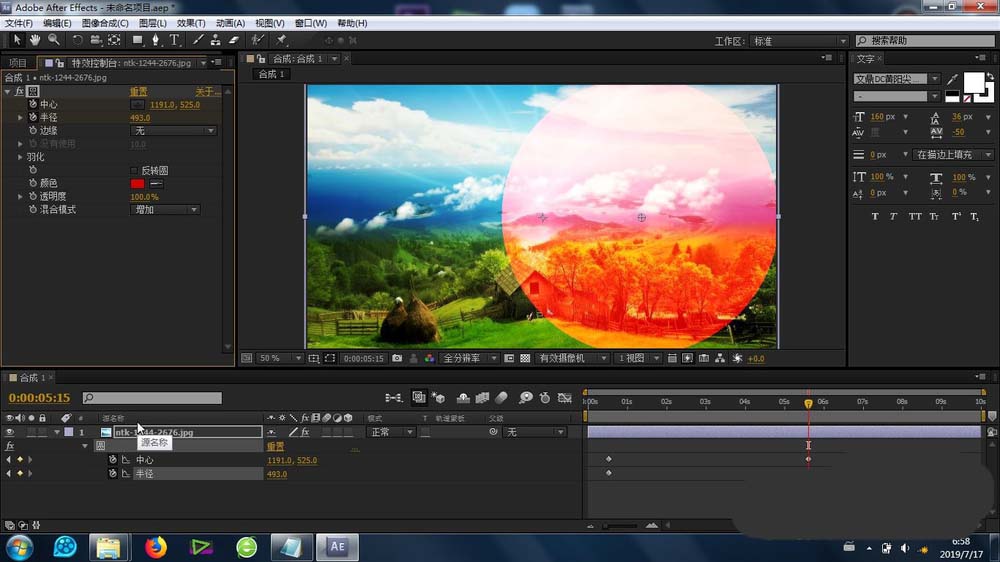Viewport: 1000px width, 562px height.
Task: Open the 效果(T) menu
Action: 191,23
